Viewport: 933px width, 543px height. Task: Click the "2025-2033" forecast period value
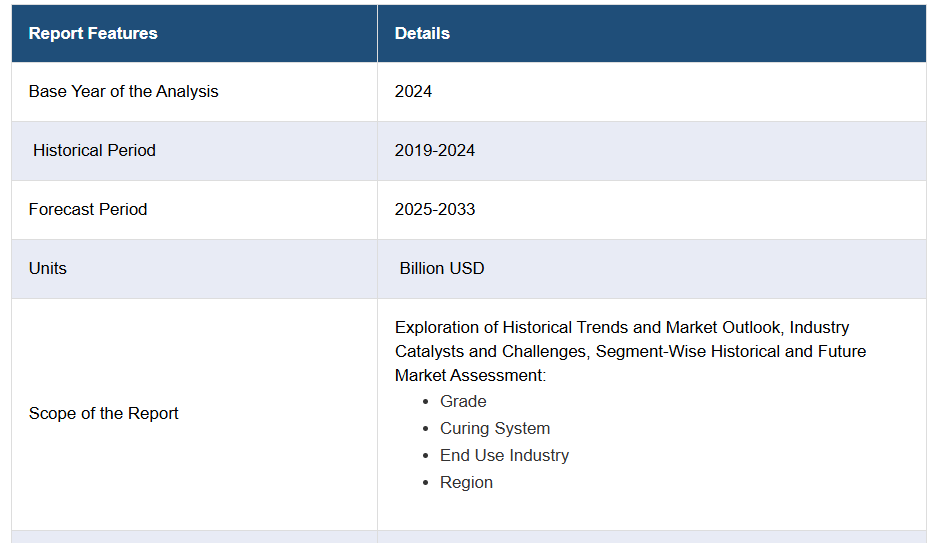[x=435, y=209]
